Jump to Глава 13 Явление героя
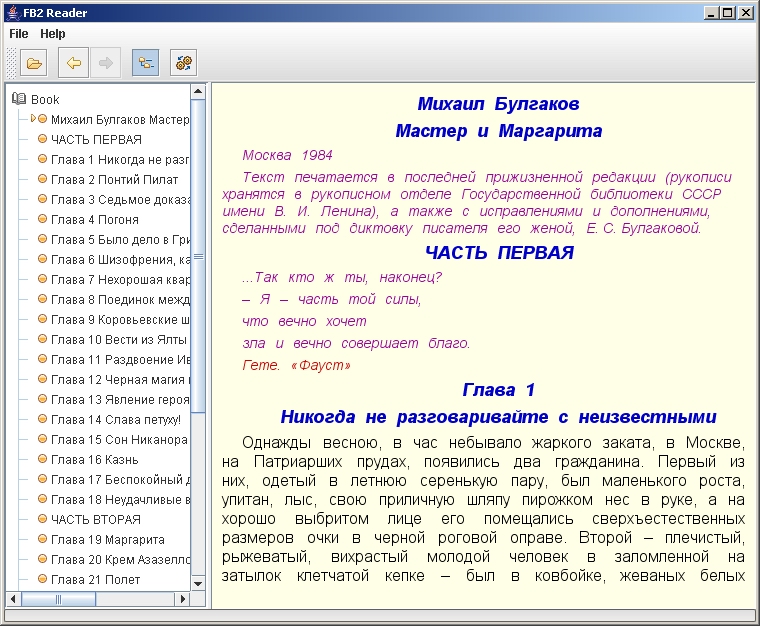This screenshot has height=626, width=760. click(120, 399)
